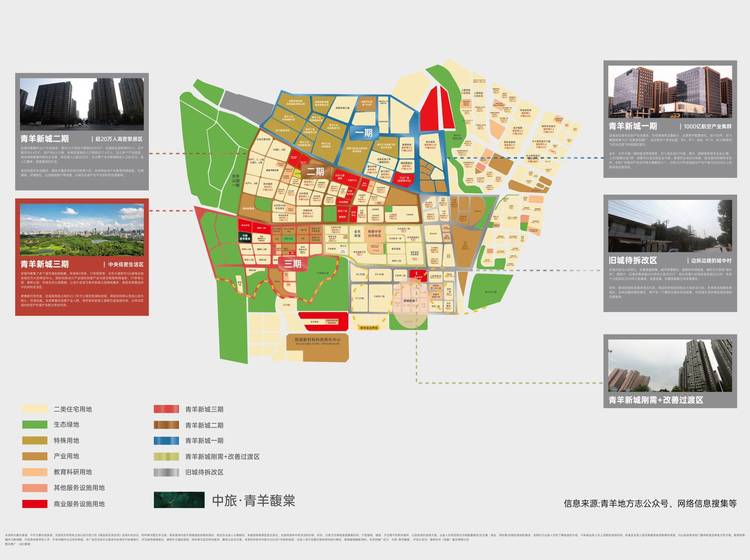750x560 pixels.
Task: Pick the 旧城待拆改区 gray legend swatch
Action: coord(166,472)
